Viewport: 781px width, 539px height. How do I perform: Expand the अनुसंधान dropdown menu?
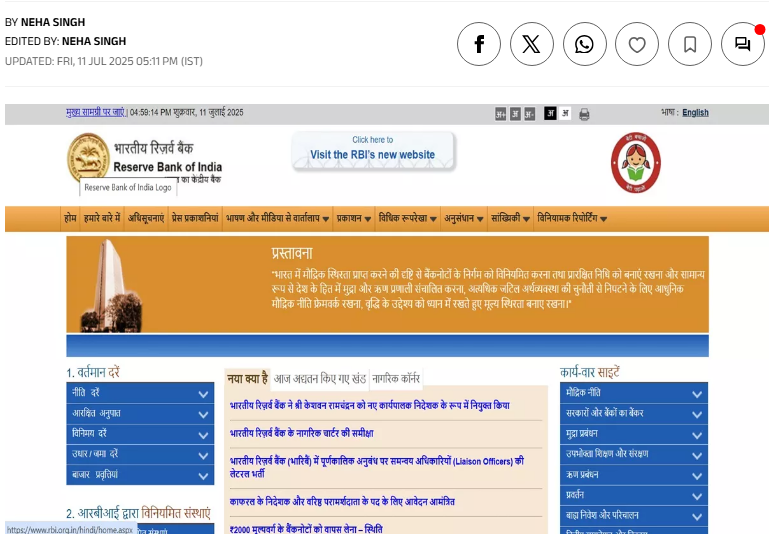464,218
